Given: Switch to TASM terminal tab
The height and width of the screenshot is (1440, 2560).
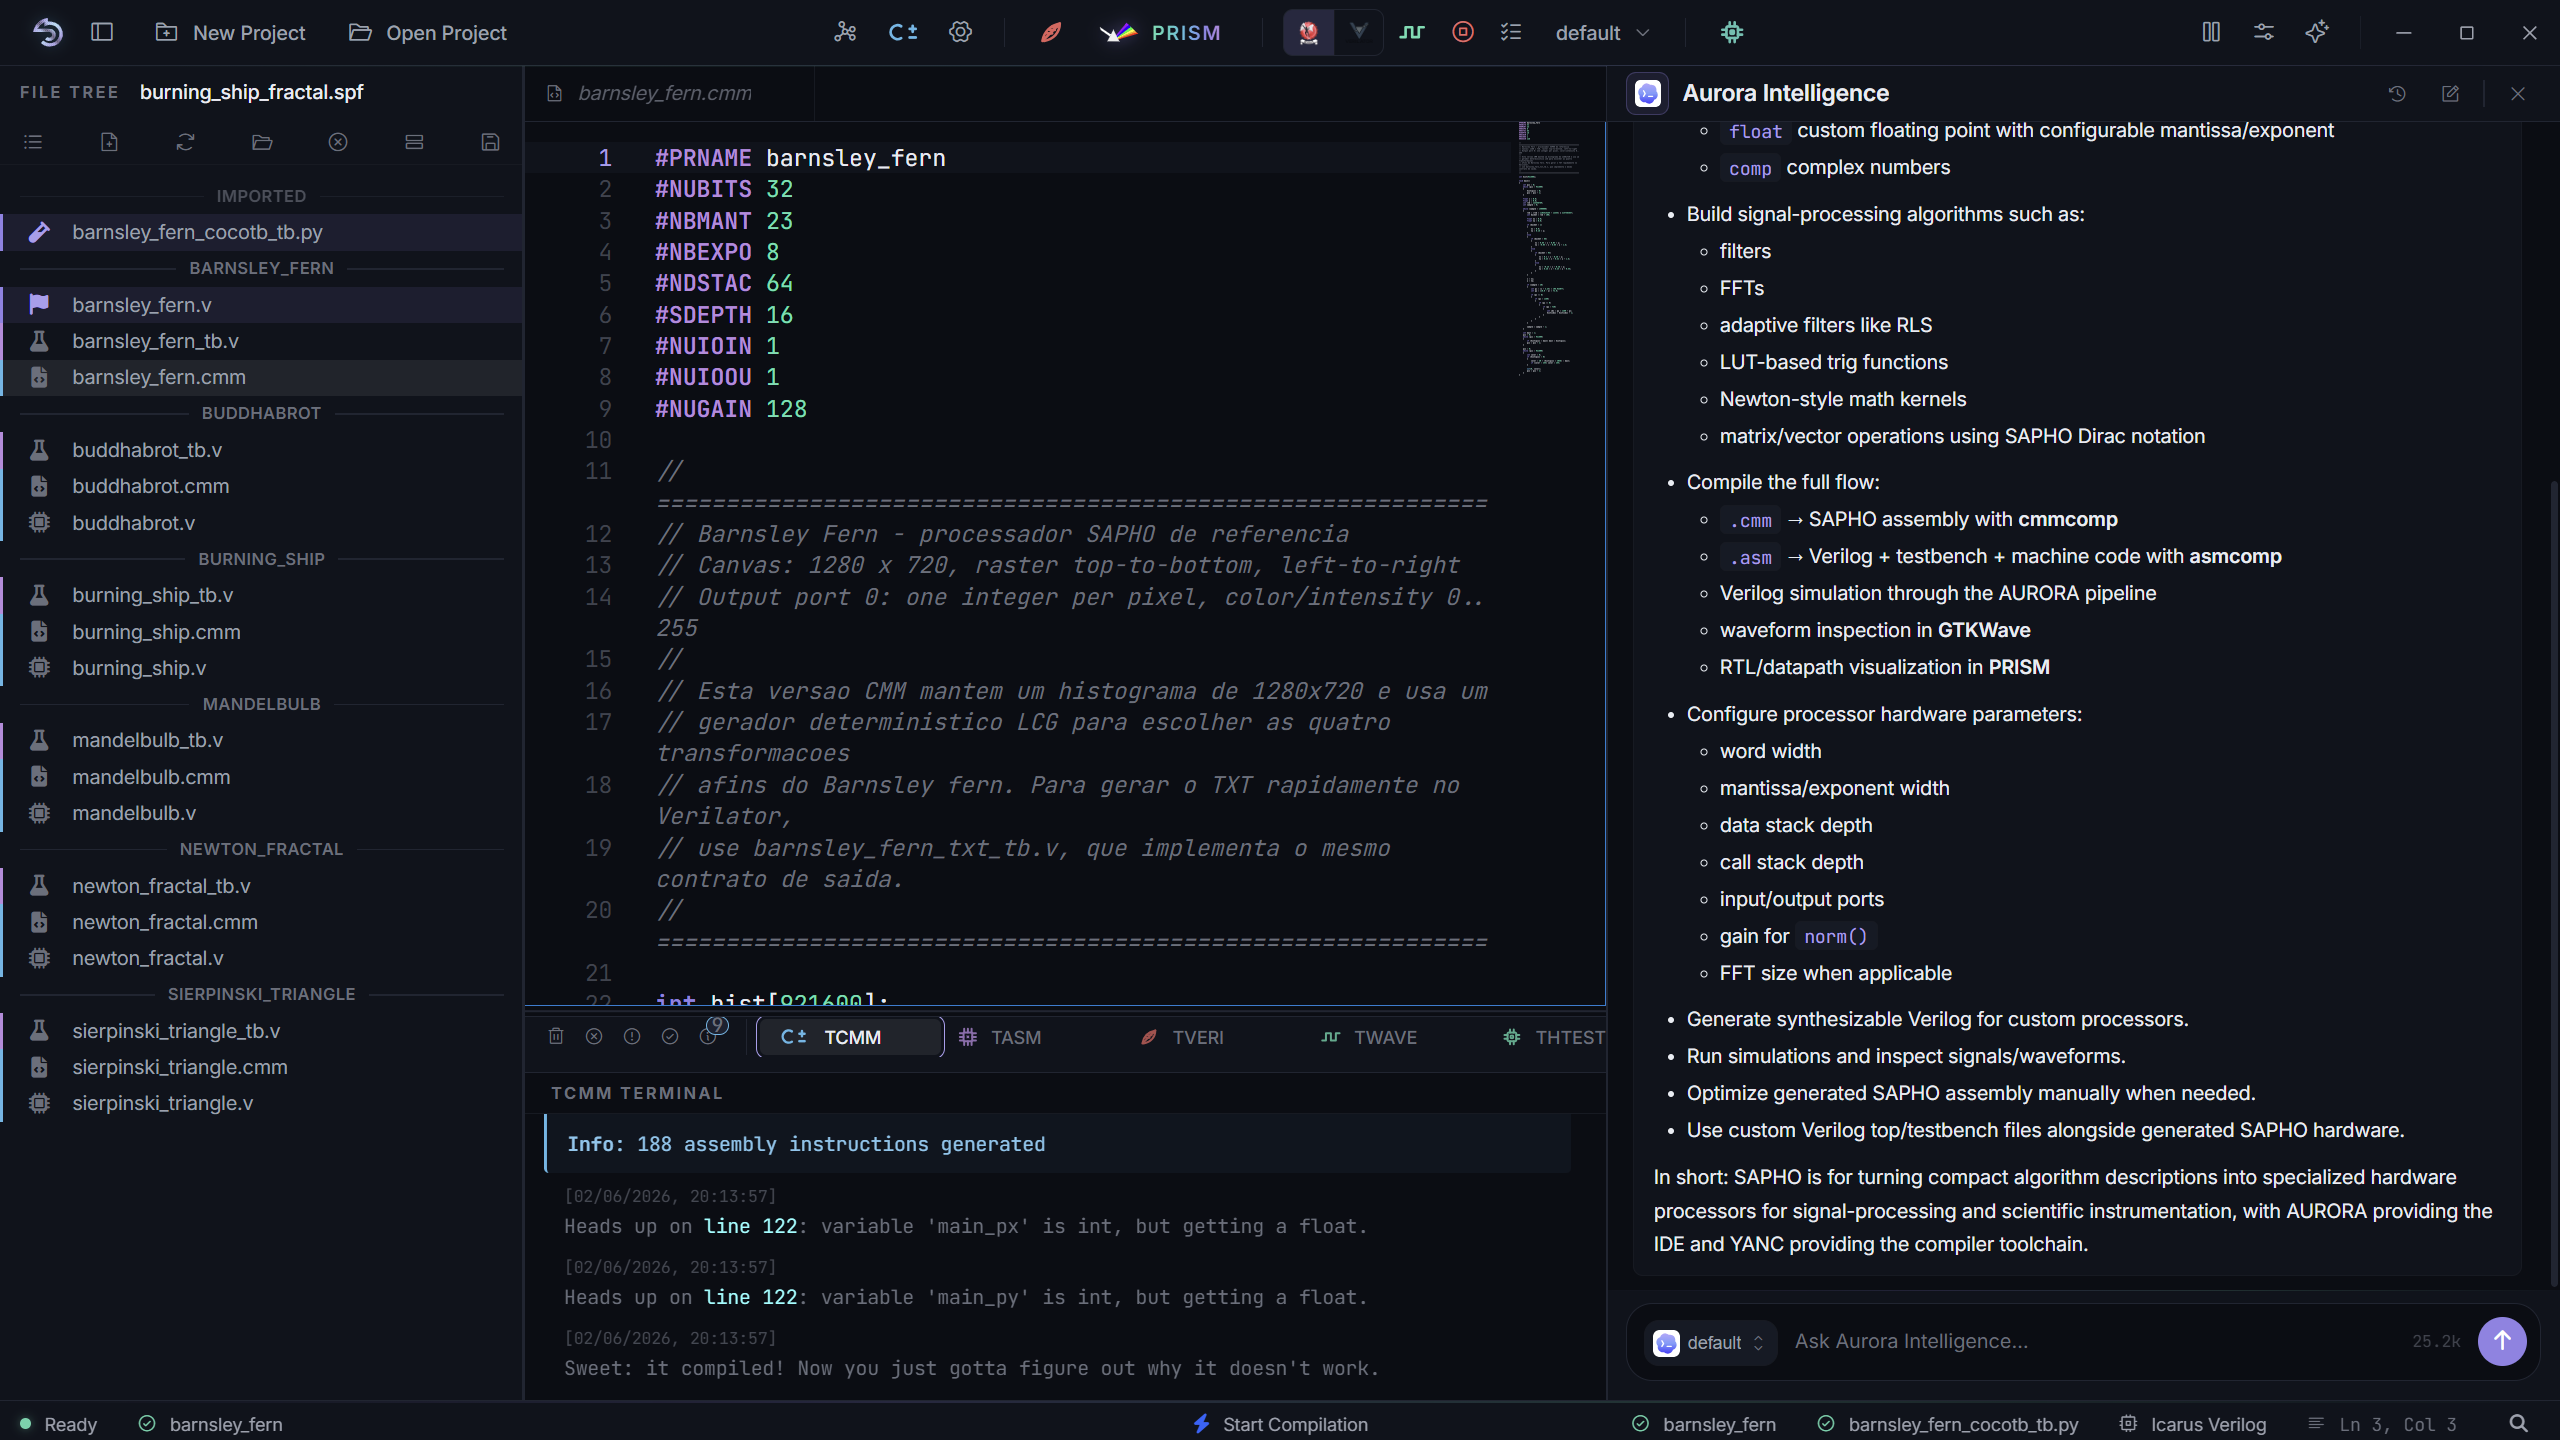Looking at the screenshot, I should pyautogui.click(x=1000, y=1037).
